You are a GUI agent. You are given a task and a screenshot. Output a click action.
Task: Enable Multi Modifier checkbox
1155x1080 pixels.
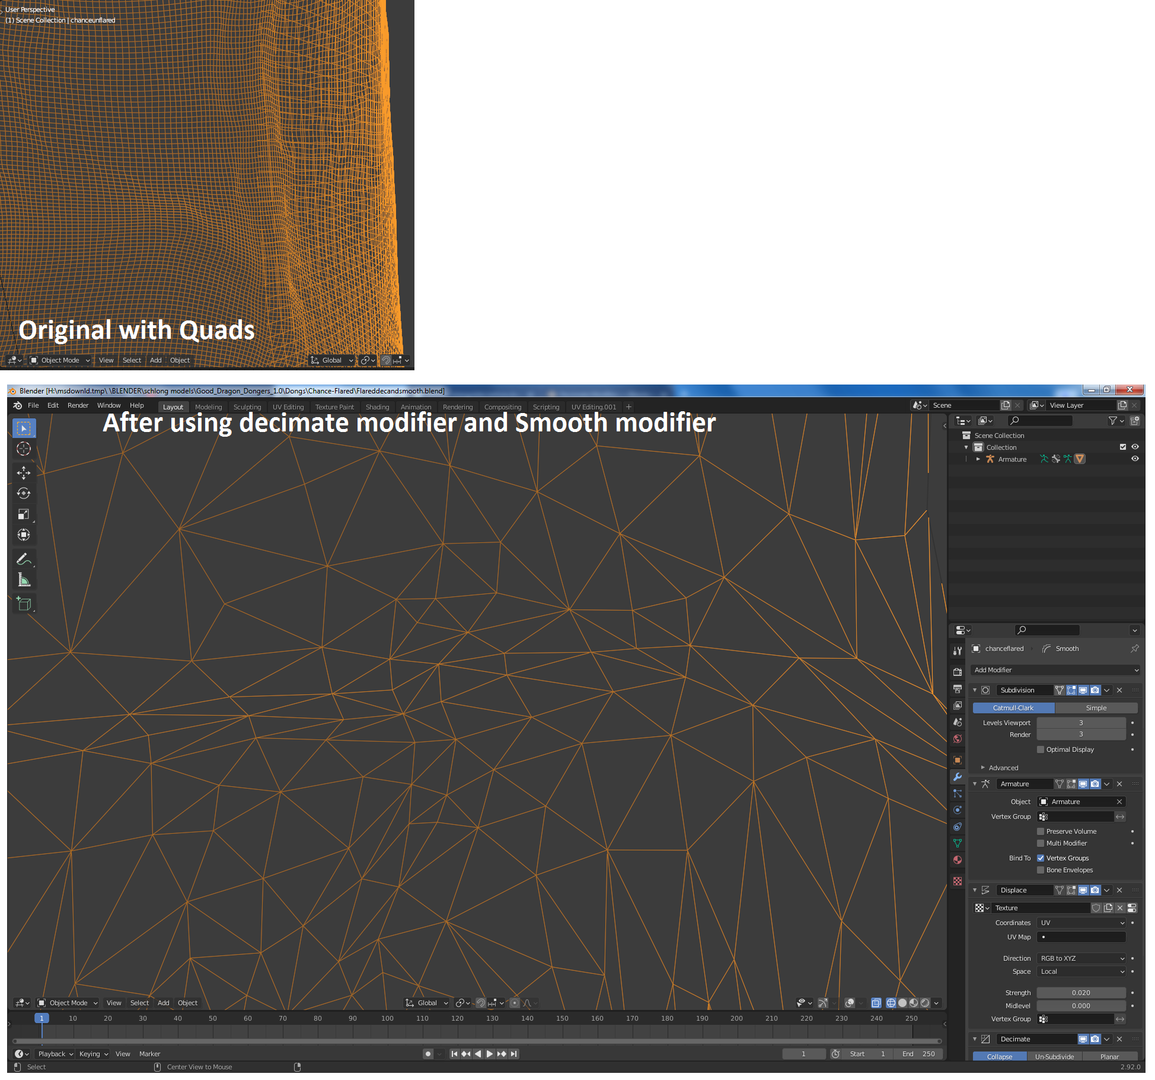pyautogui.click(x=1040, y=843)
